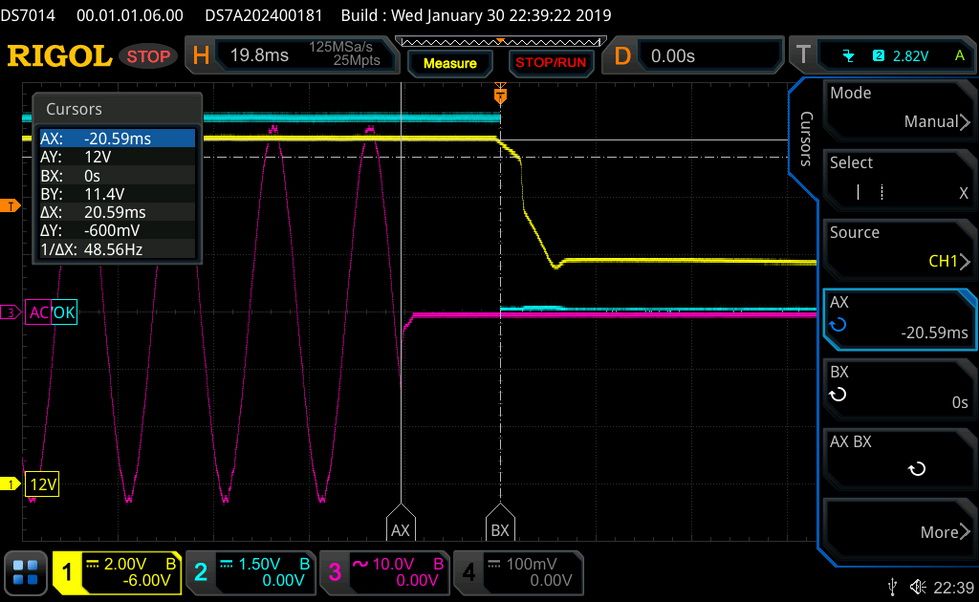Select the ΔX: 20.59ms cursor row
Screen dimensions: 979x602
117,212
